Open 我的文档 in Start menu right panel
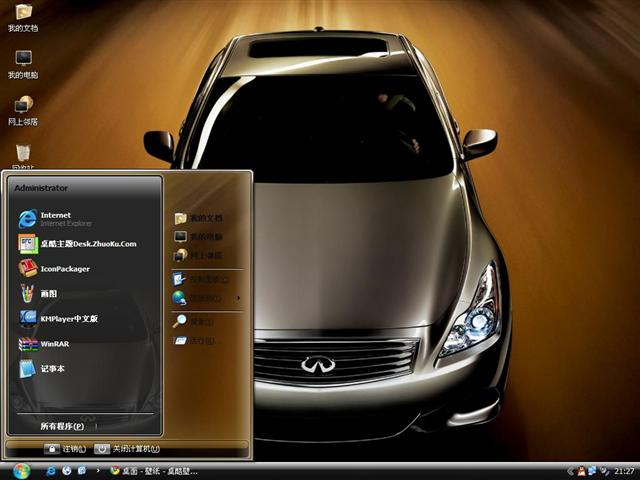The width and height of the screenshot is (640, 480). click(x=205, y=218)
